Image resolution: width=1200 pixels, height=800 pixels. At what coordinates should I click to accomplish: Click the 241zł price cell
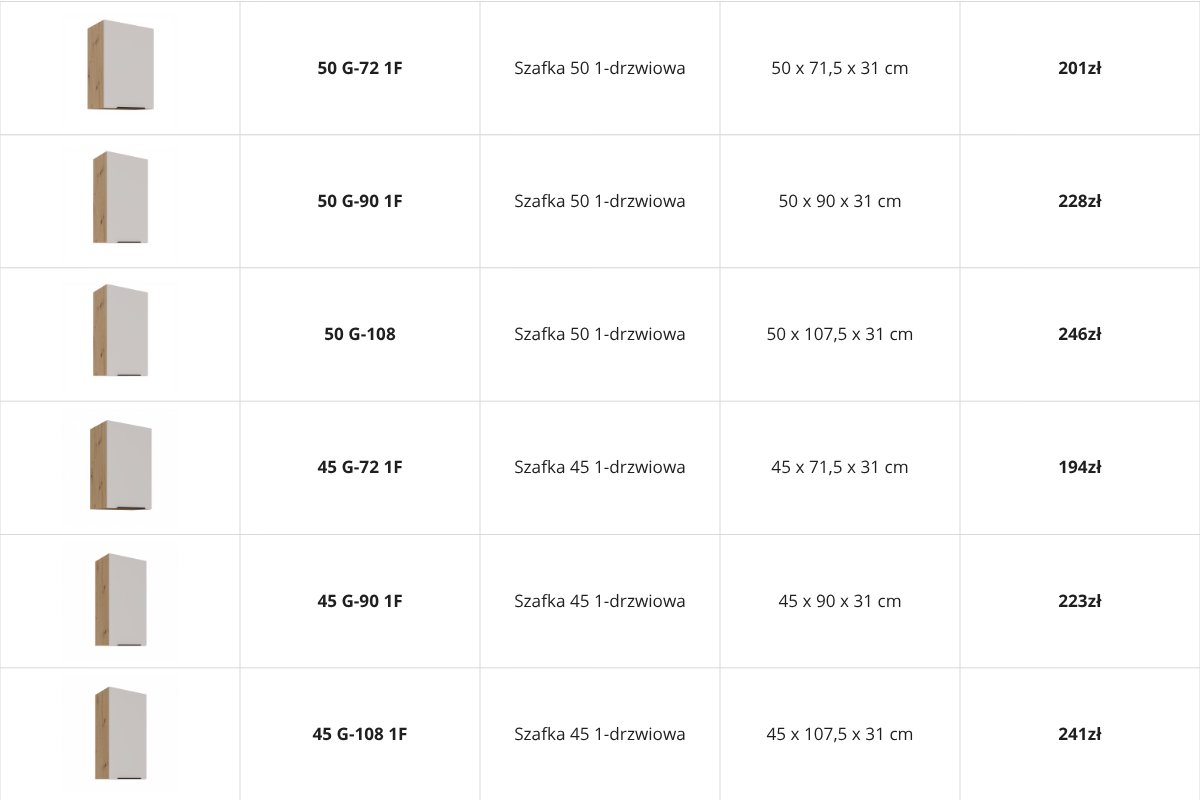[x=1080, y=734]
